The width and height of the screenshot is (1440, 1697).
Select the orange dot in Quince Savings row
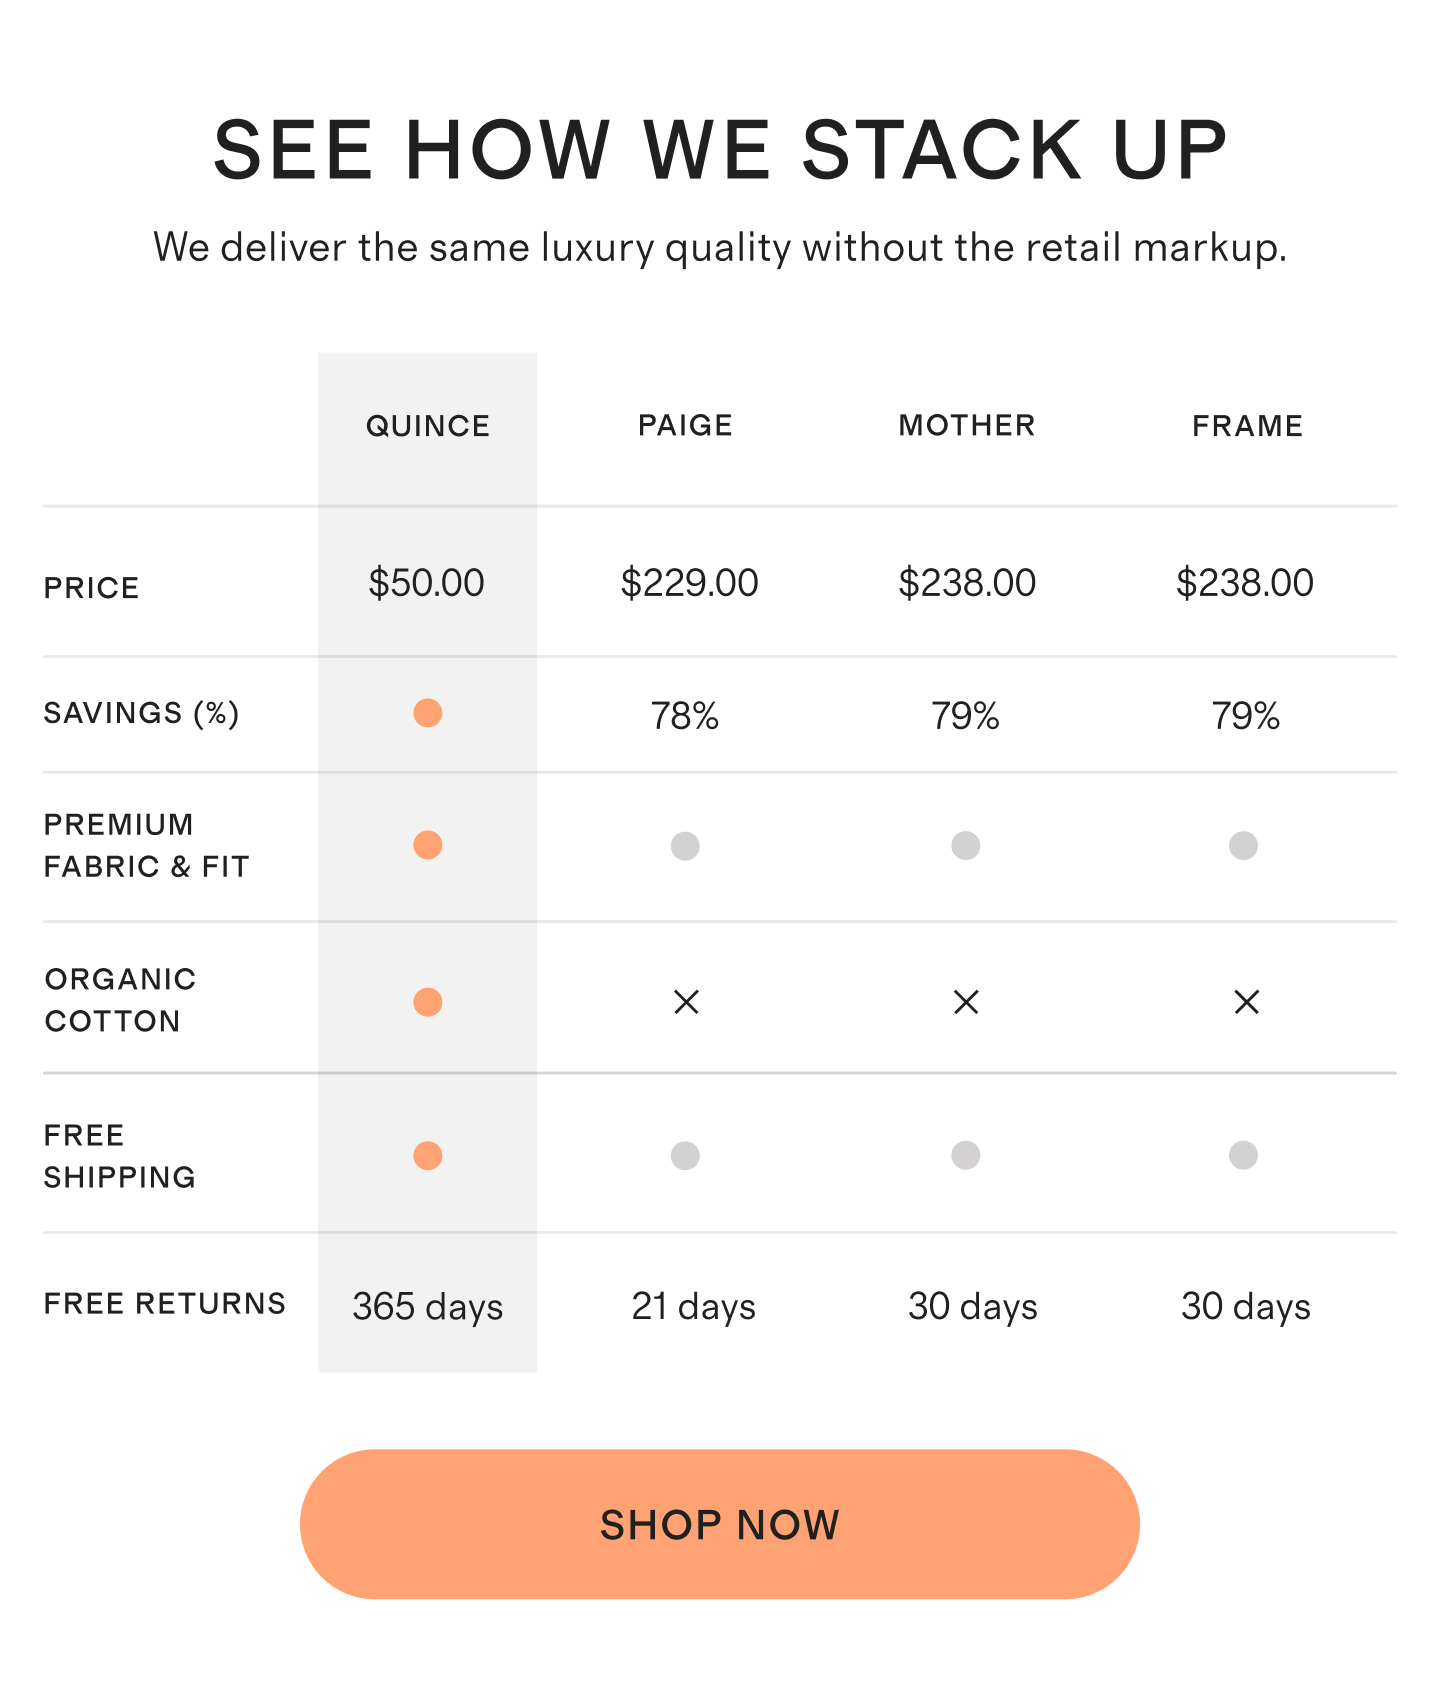pyautogui.click(x=428, y=713)
